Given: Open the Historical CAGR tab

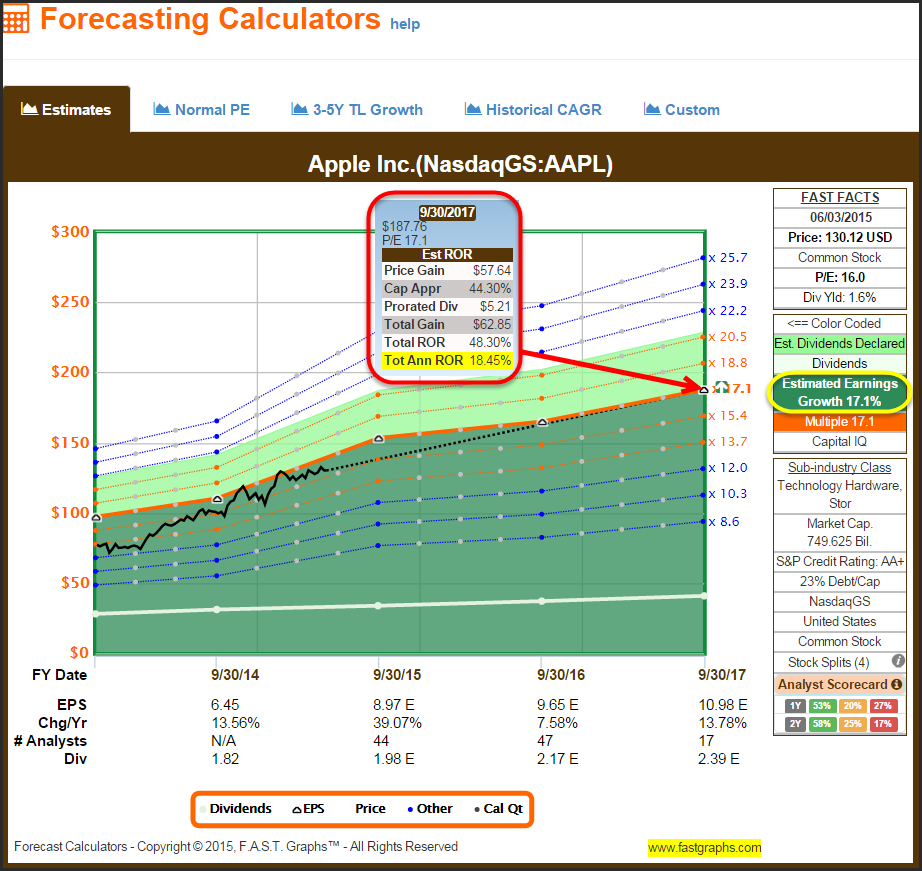Looking at the screenshot, I should pyautogui.click(x=533, y=110).
